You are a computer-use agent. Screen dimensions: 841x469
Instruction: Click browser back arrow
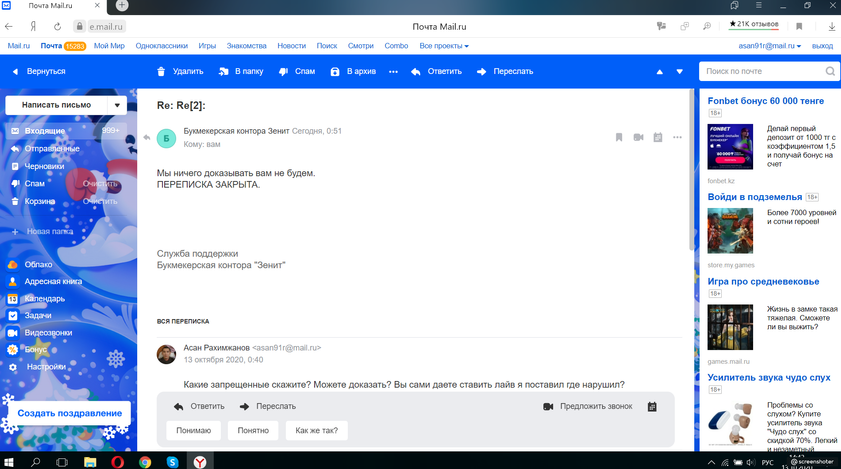9,26
